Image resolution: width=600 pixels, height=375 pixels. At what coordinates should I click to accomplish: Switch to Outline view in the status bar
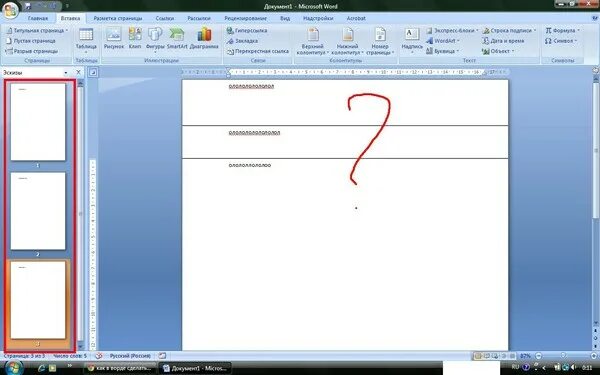click(504, 356)
